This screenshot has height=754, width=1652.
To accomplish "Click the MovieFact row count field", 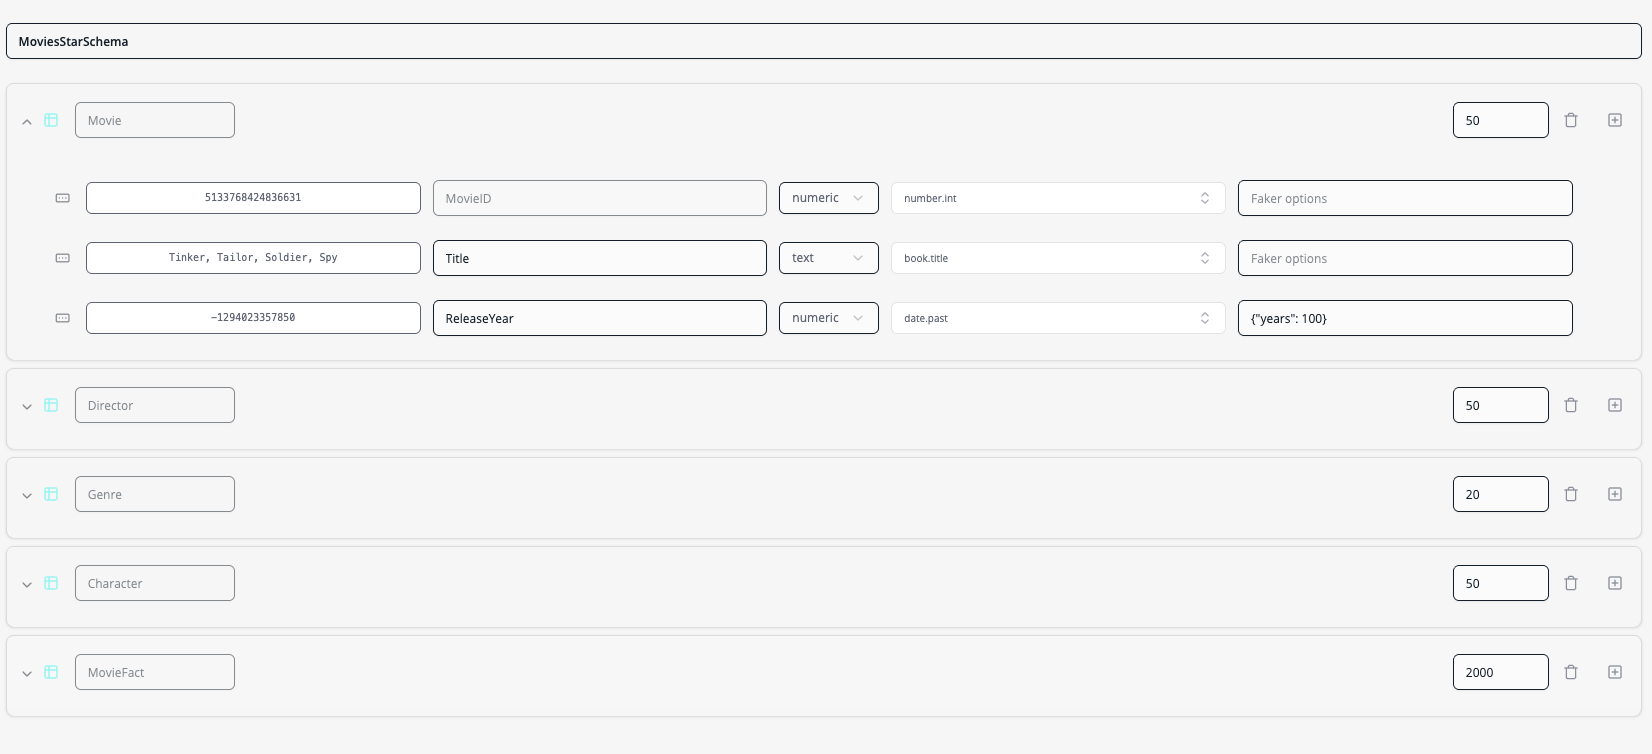I will [x=1500, y=672].
